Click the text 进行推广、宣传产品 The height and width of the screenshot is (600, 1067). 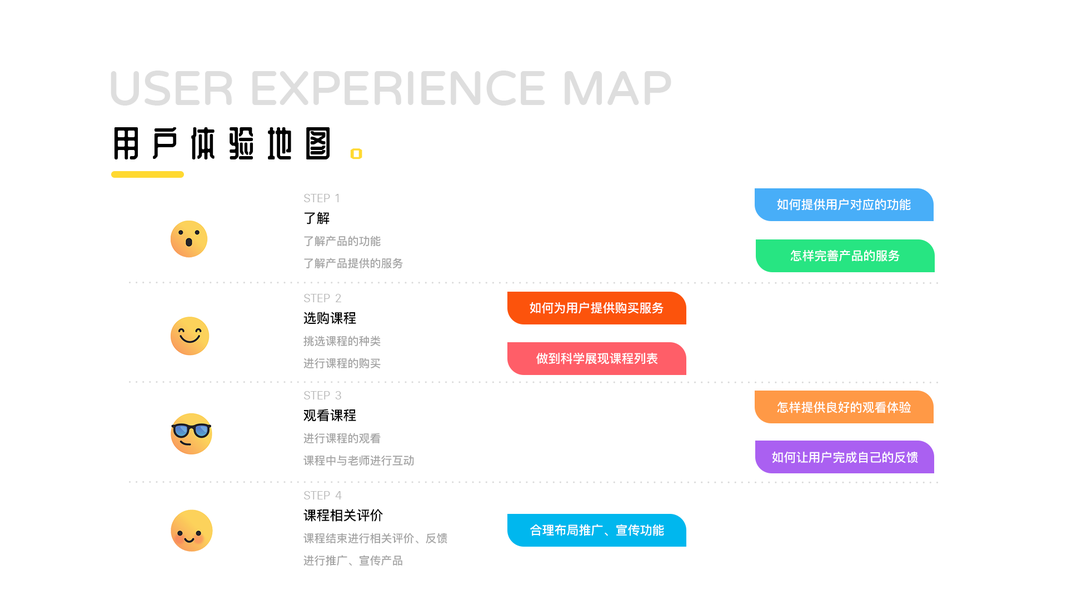click(353, 561)
